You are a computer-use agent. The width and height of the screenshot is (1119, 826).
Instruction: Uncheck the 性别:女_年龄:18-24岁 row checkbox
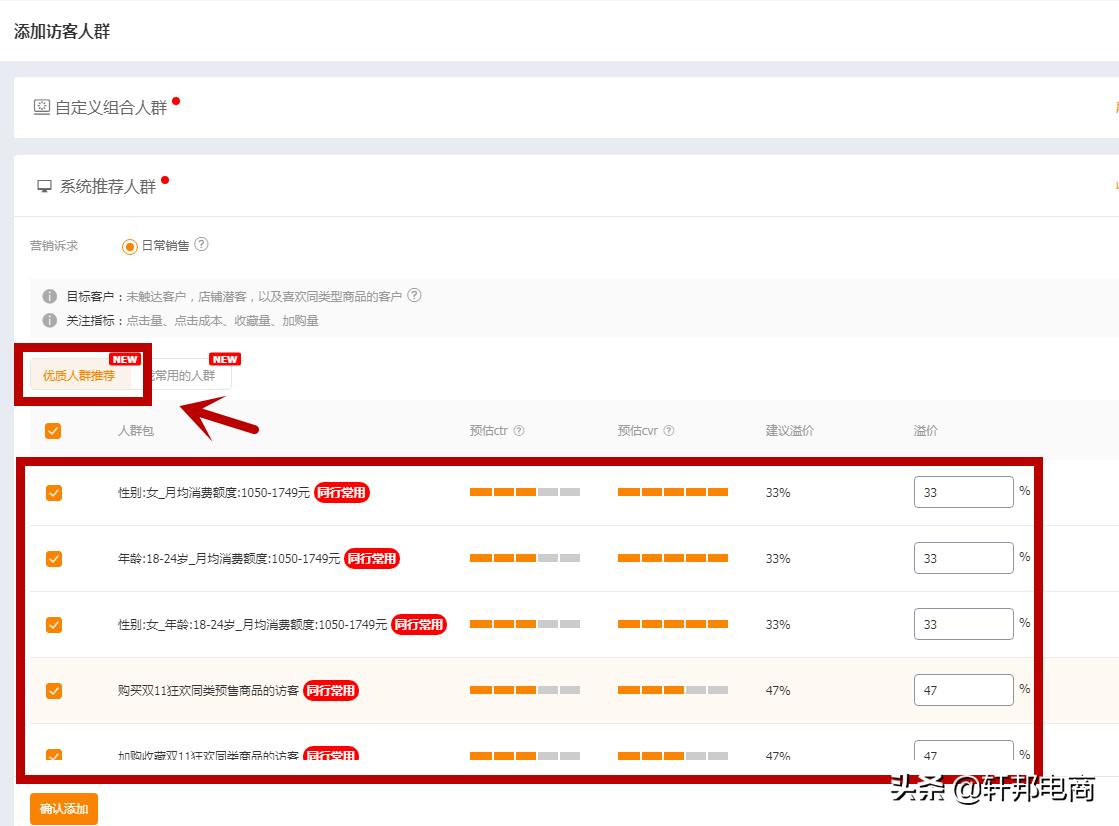pyautogui.click(x=54, y=625)
